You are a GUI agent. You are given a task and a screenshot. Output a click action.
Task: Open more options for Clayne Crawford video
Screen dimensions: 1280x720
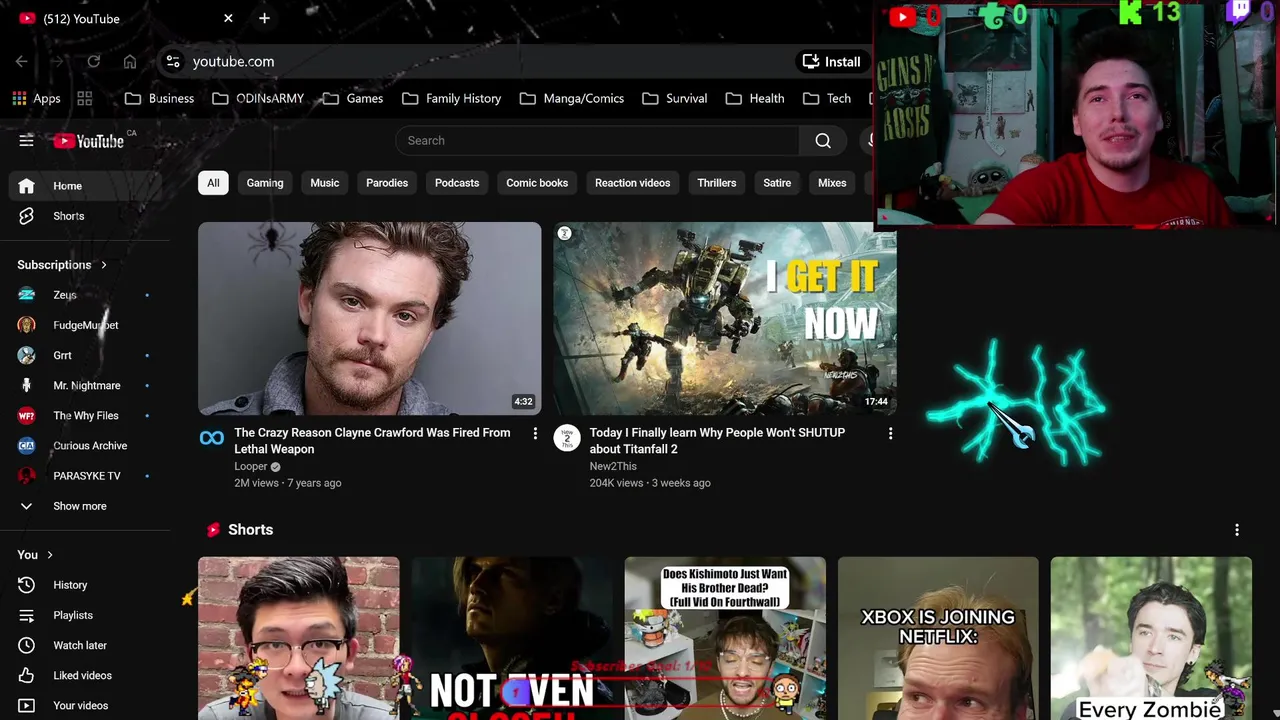click(x=535, y=434)
